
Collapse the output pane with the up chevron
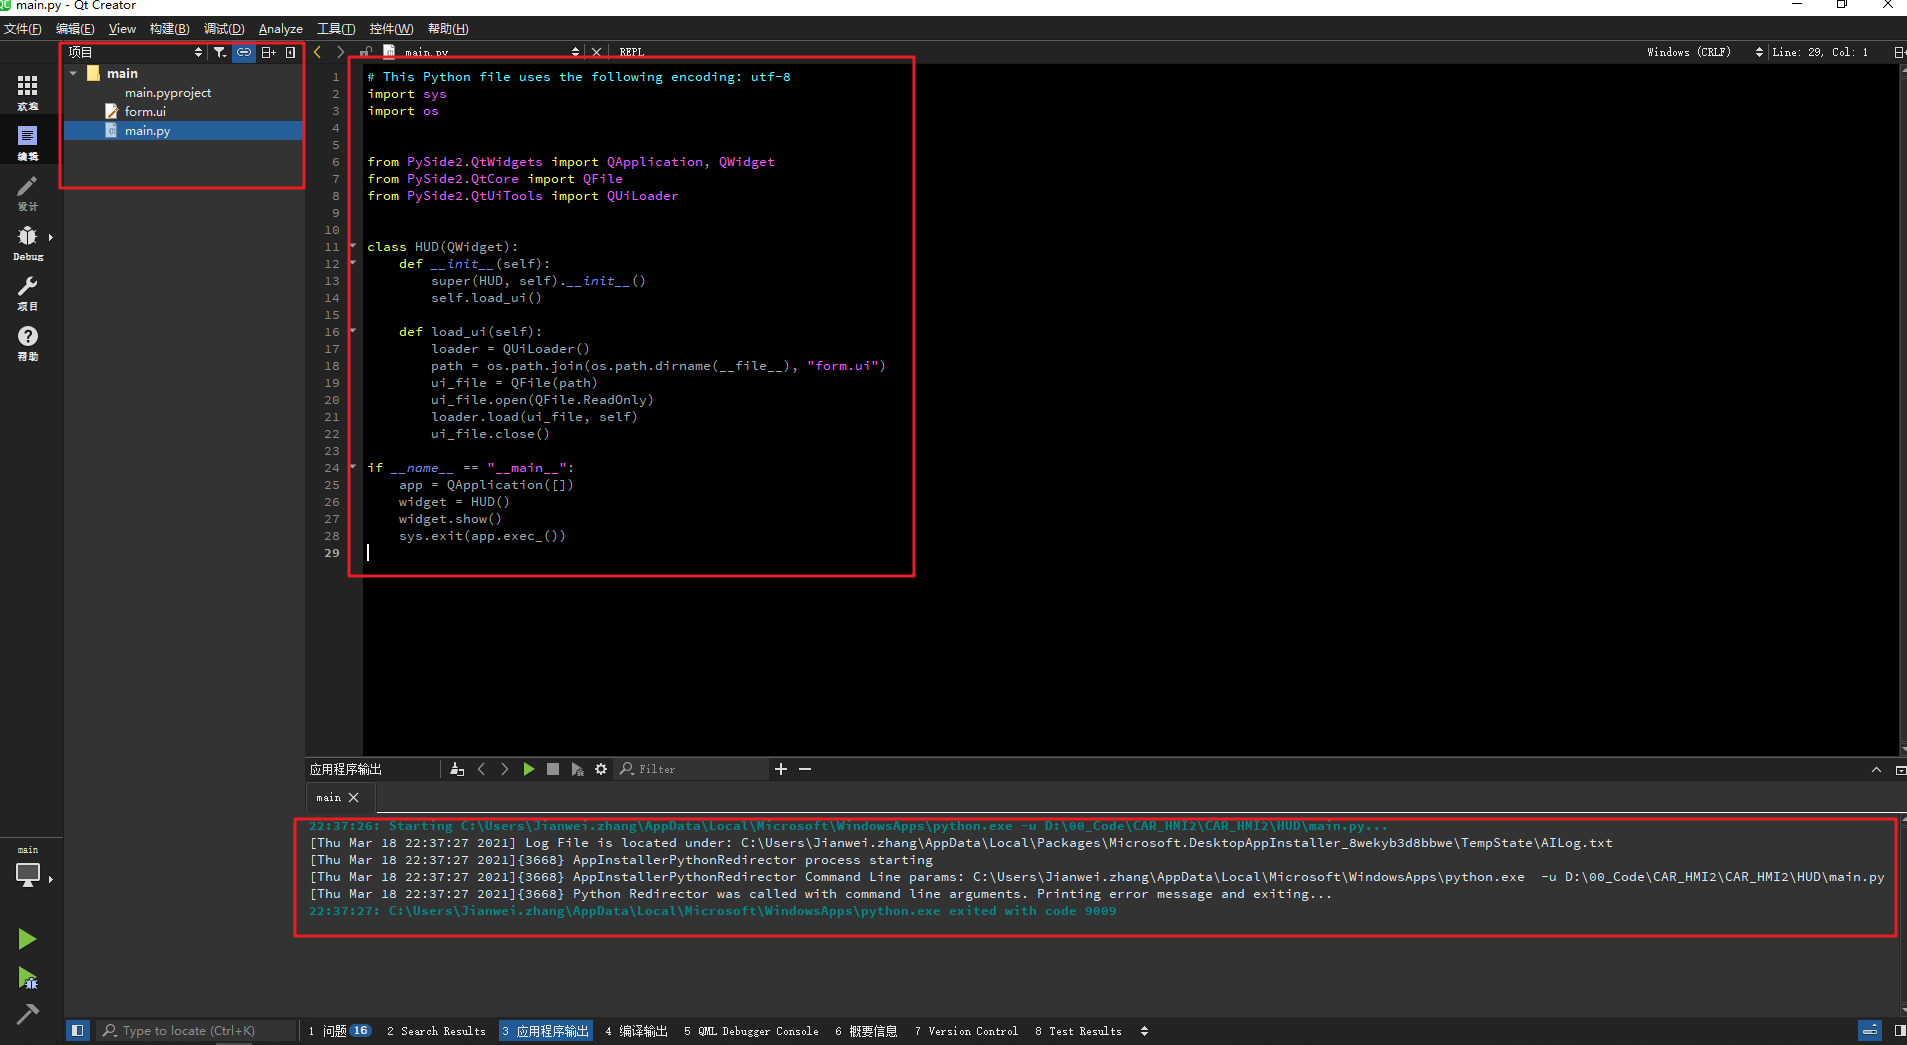pos(1876,770)
